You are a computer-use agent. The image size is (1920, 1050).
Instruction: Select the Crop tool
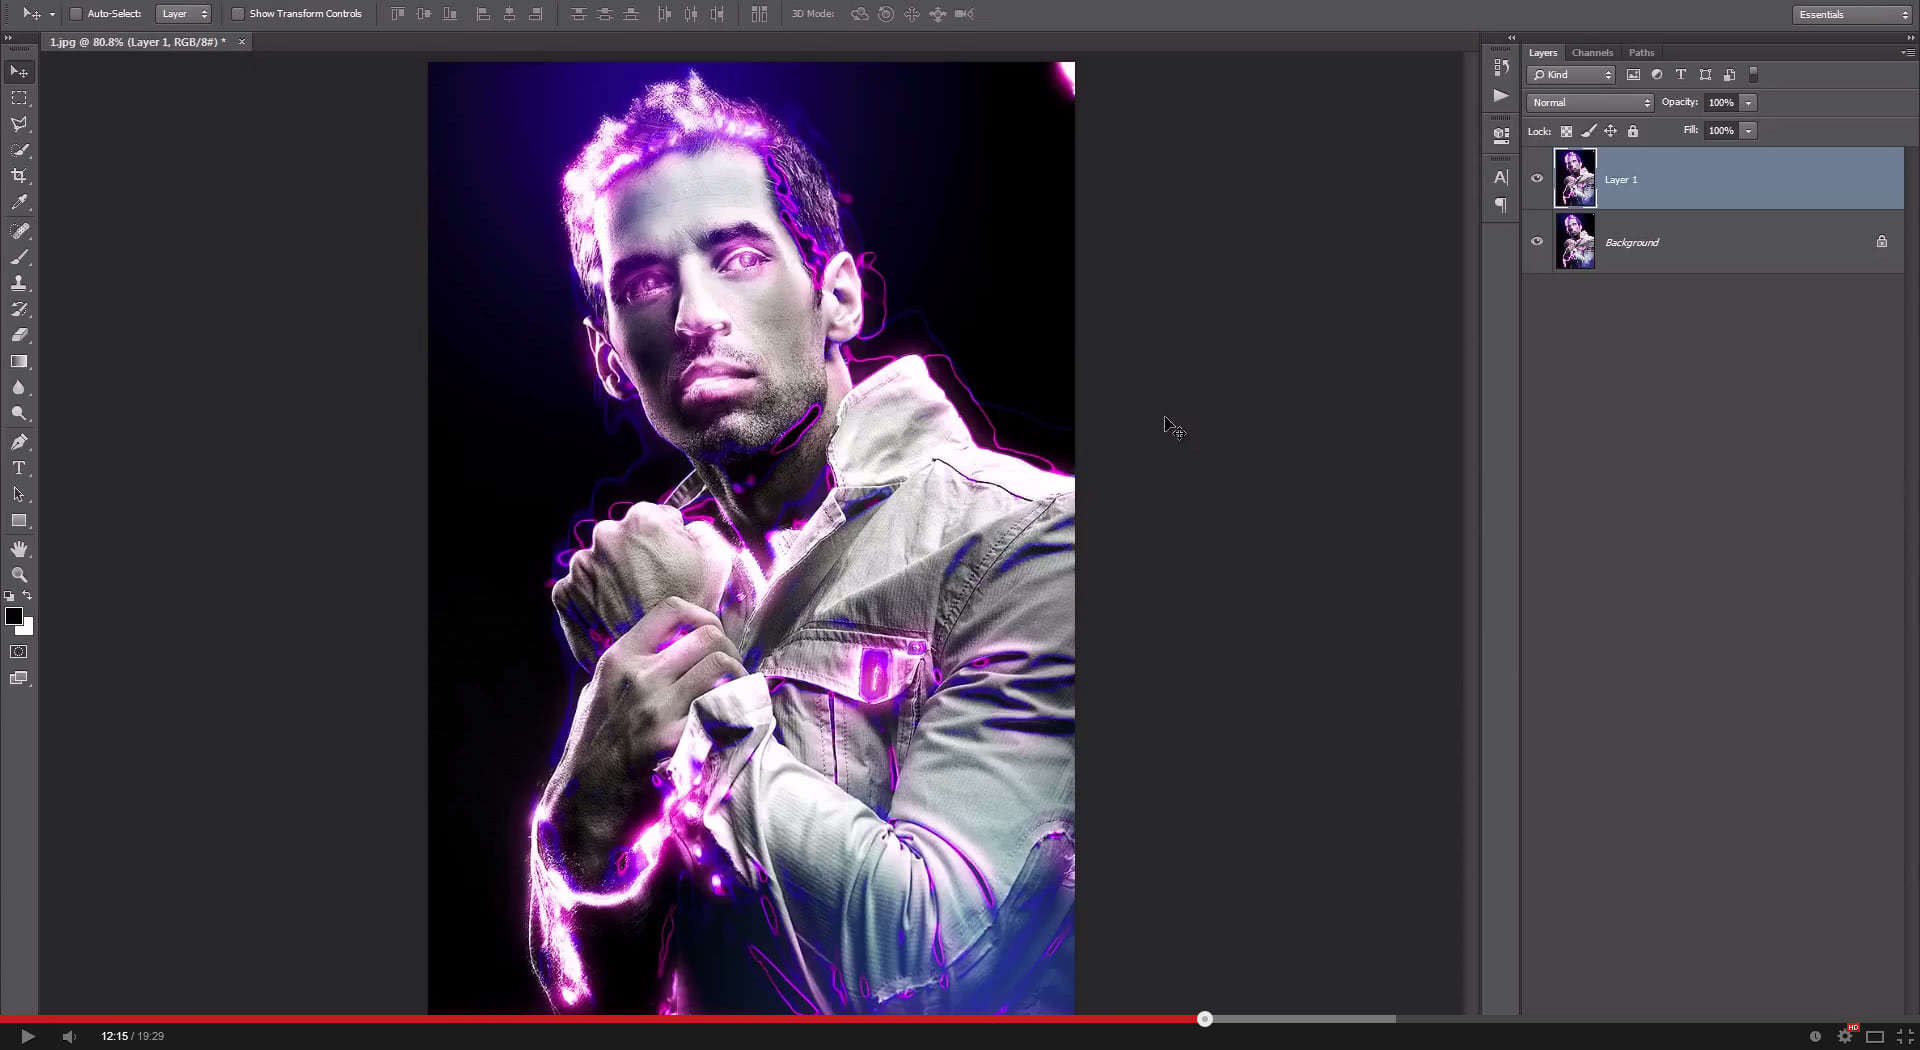tap(19, 176)
